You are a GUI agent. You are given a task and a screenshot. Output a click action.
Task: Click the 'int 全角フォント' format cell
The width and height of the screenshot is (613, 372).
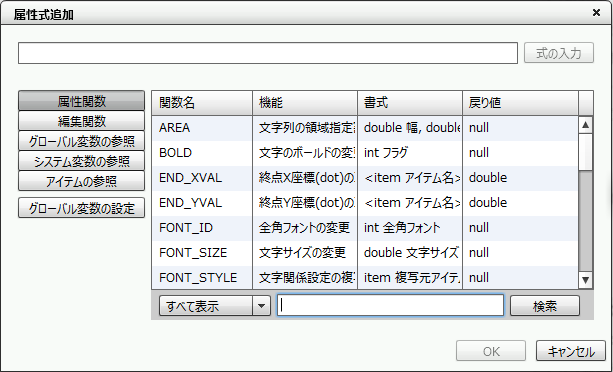point(410,228)
